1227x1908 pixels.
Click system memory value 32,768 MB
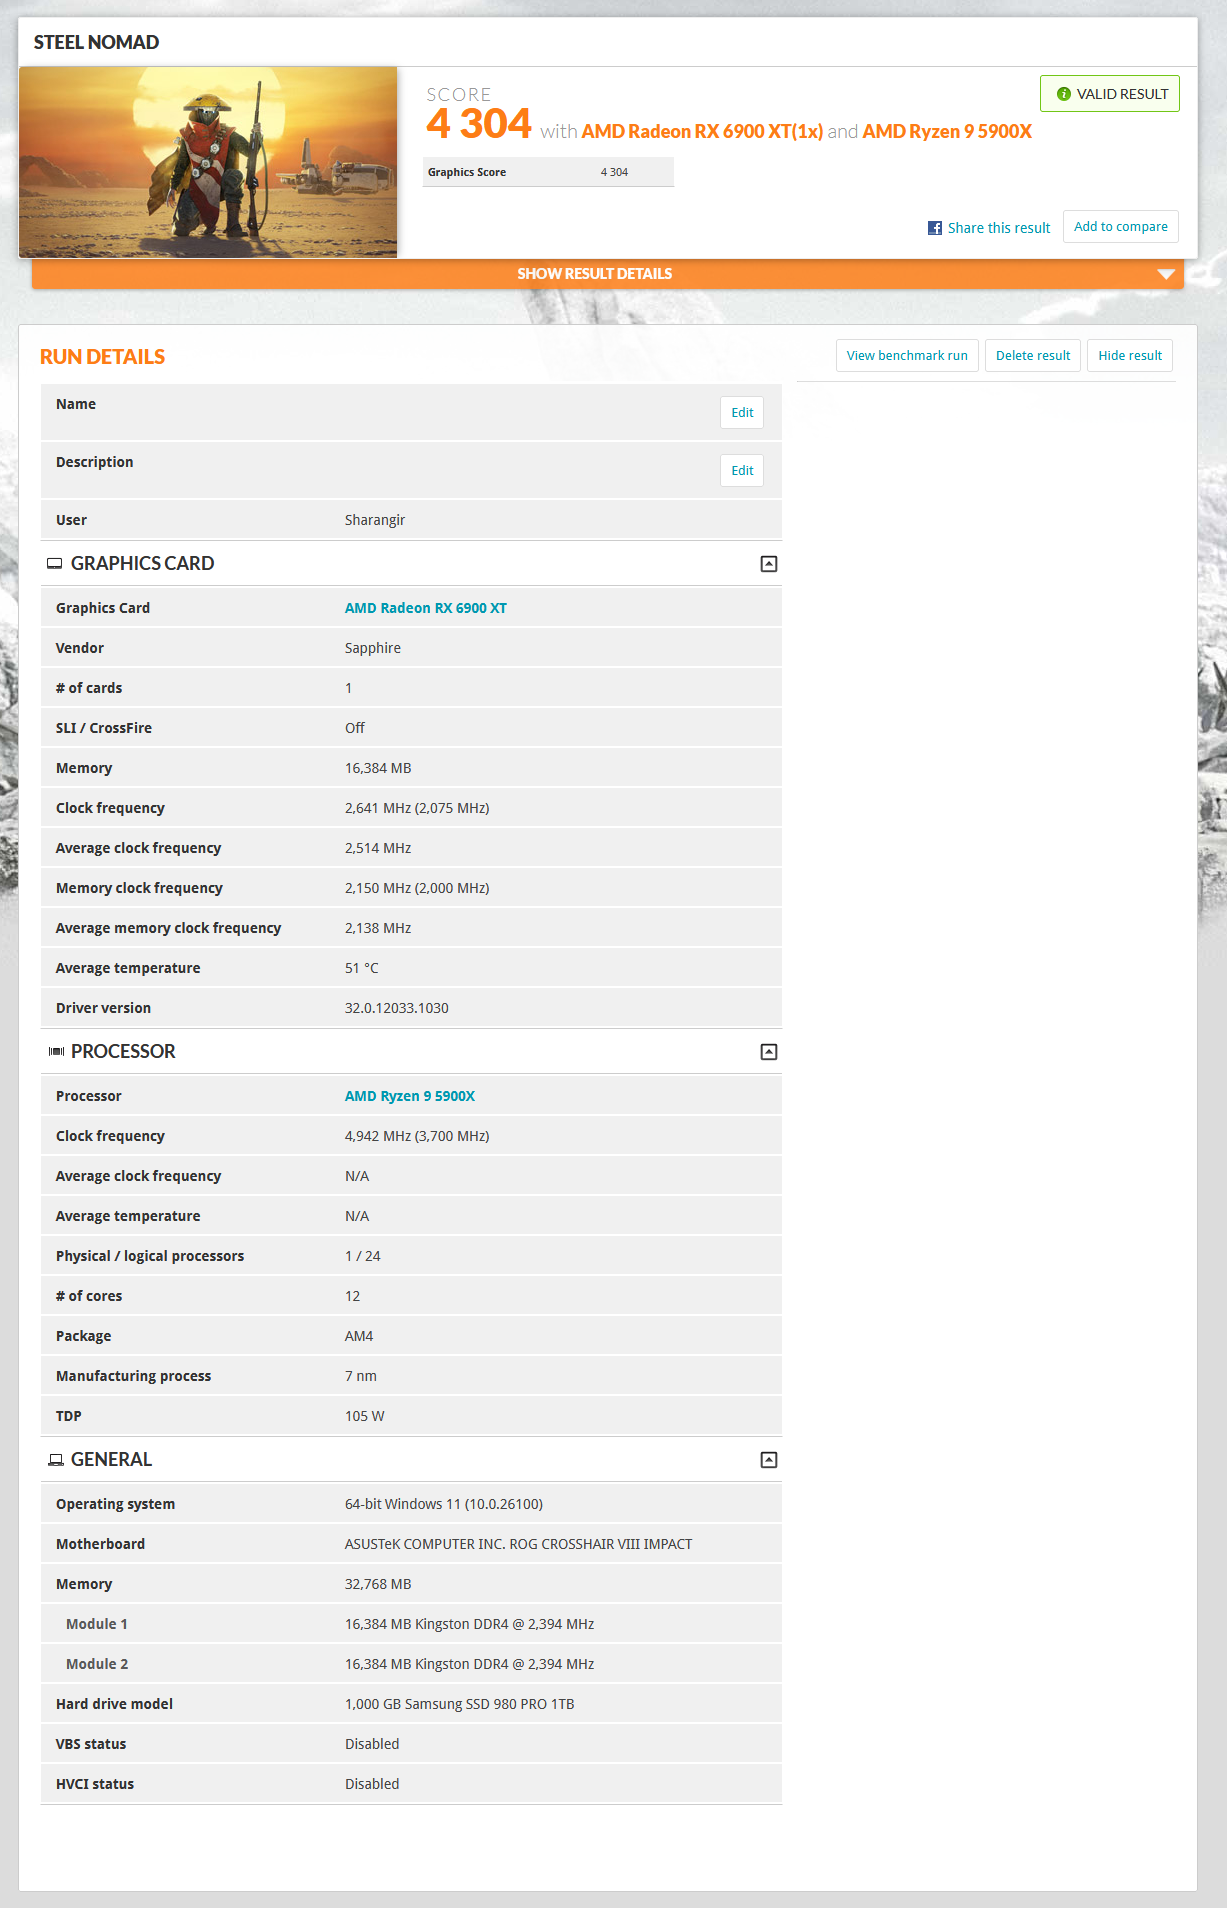click(378, 1584)
